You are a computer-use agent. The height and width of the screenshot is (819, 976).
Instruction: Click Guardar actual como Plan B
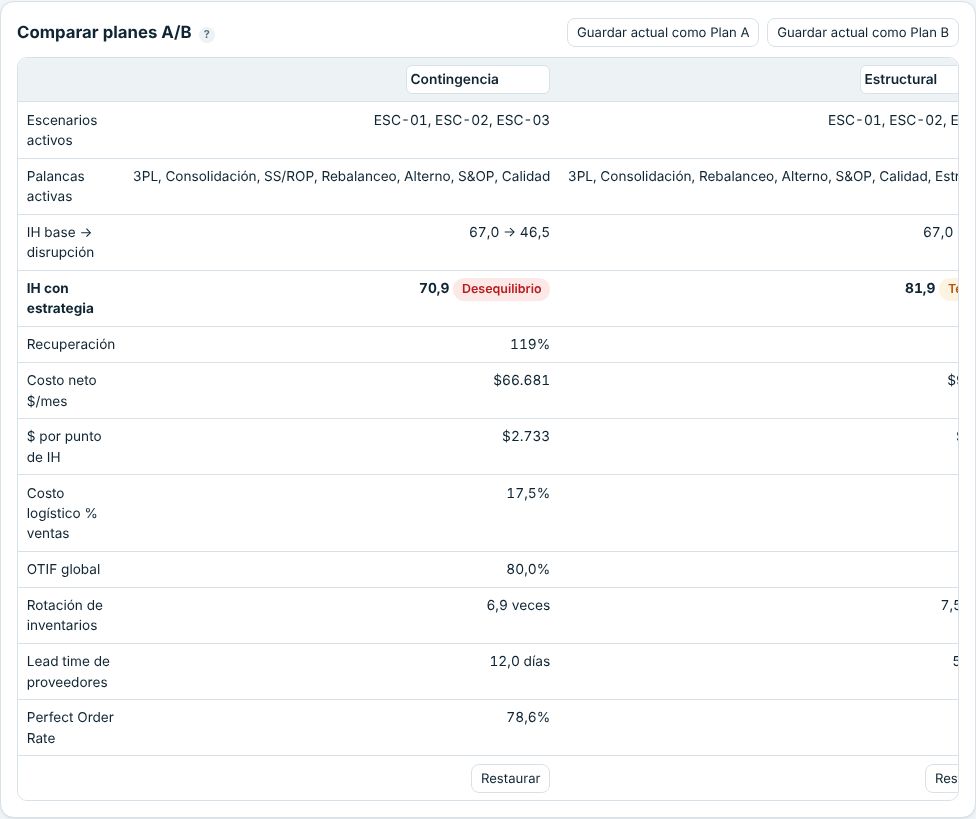coord(862,32)
